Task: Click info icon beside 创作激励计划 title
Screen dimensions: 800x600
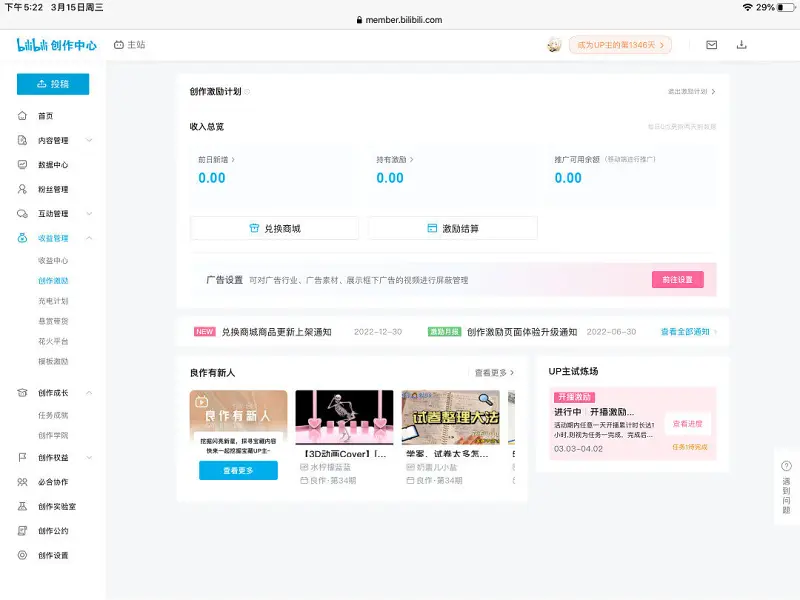Action: tap(247, 92)
